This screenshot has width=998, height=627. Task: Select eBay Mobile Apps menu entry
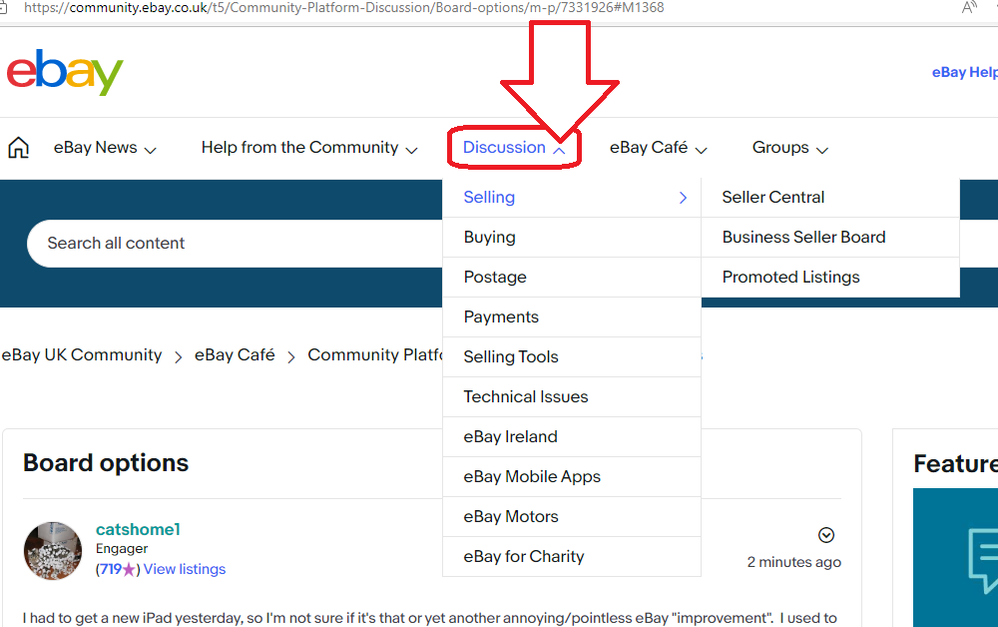point(572,477)
